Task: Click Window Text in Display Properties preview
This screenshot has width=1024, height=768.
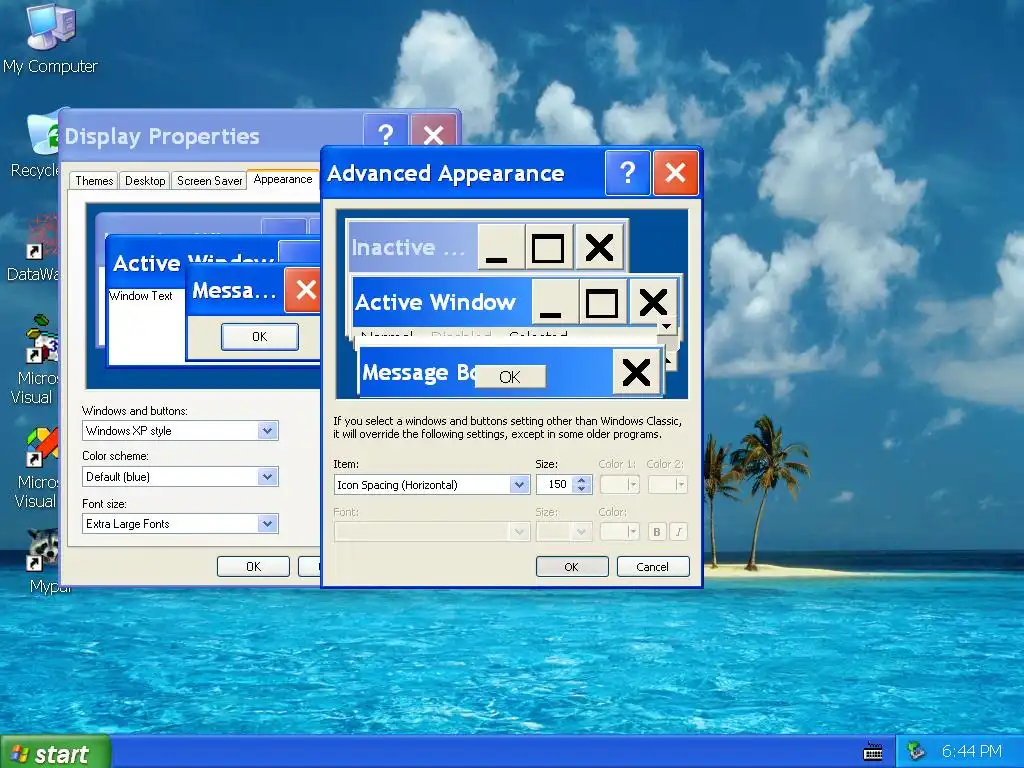Action: (x=140, y=296)
